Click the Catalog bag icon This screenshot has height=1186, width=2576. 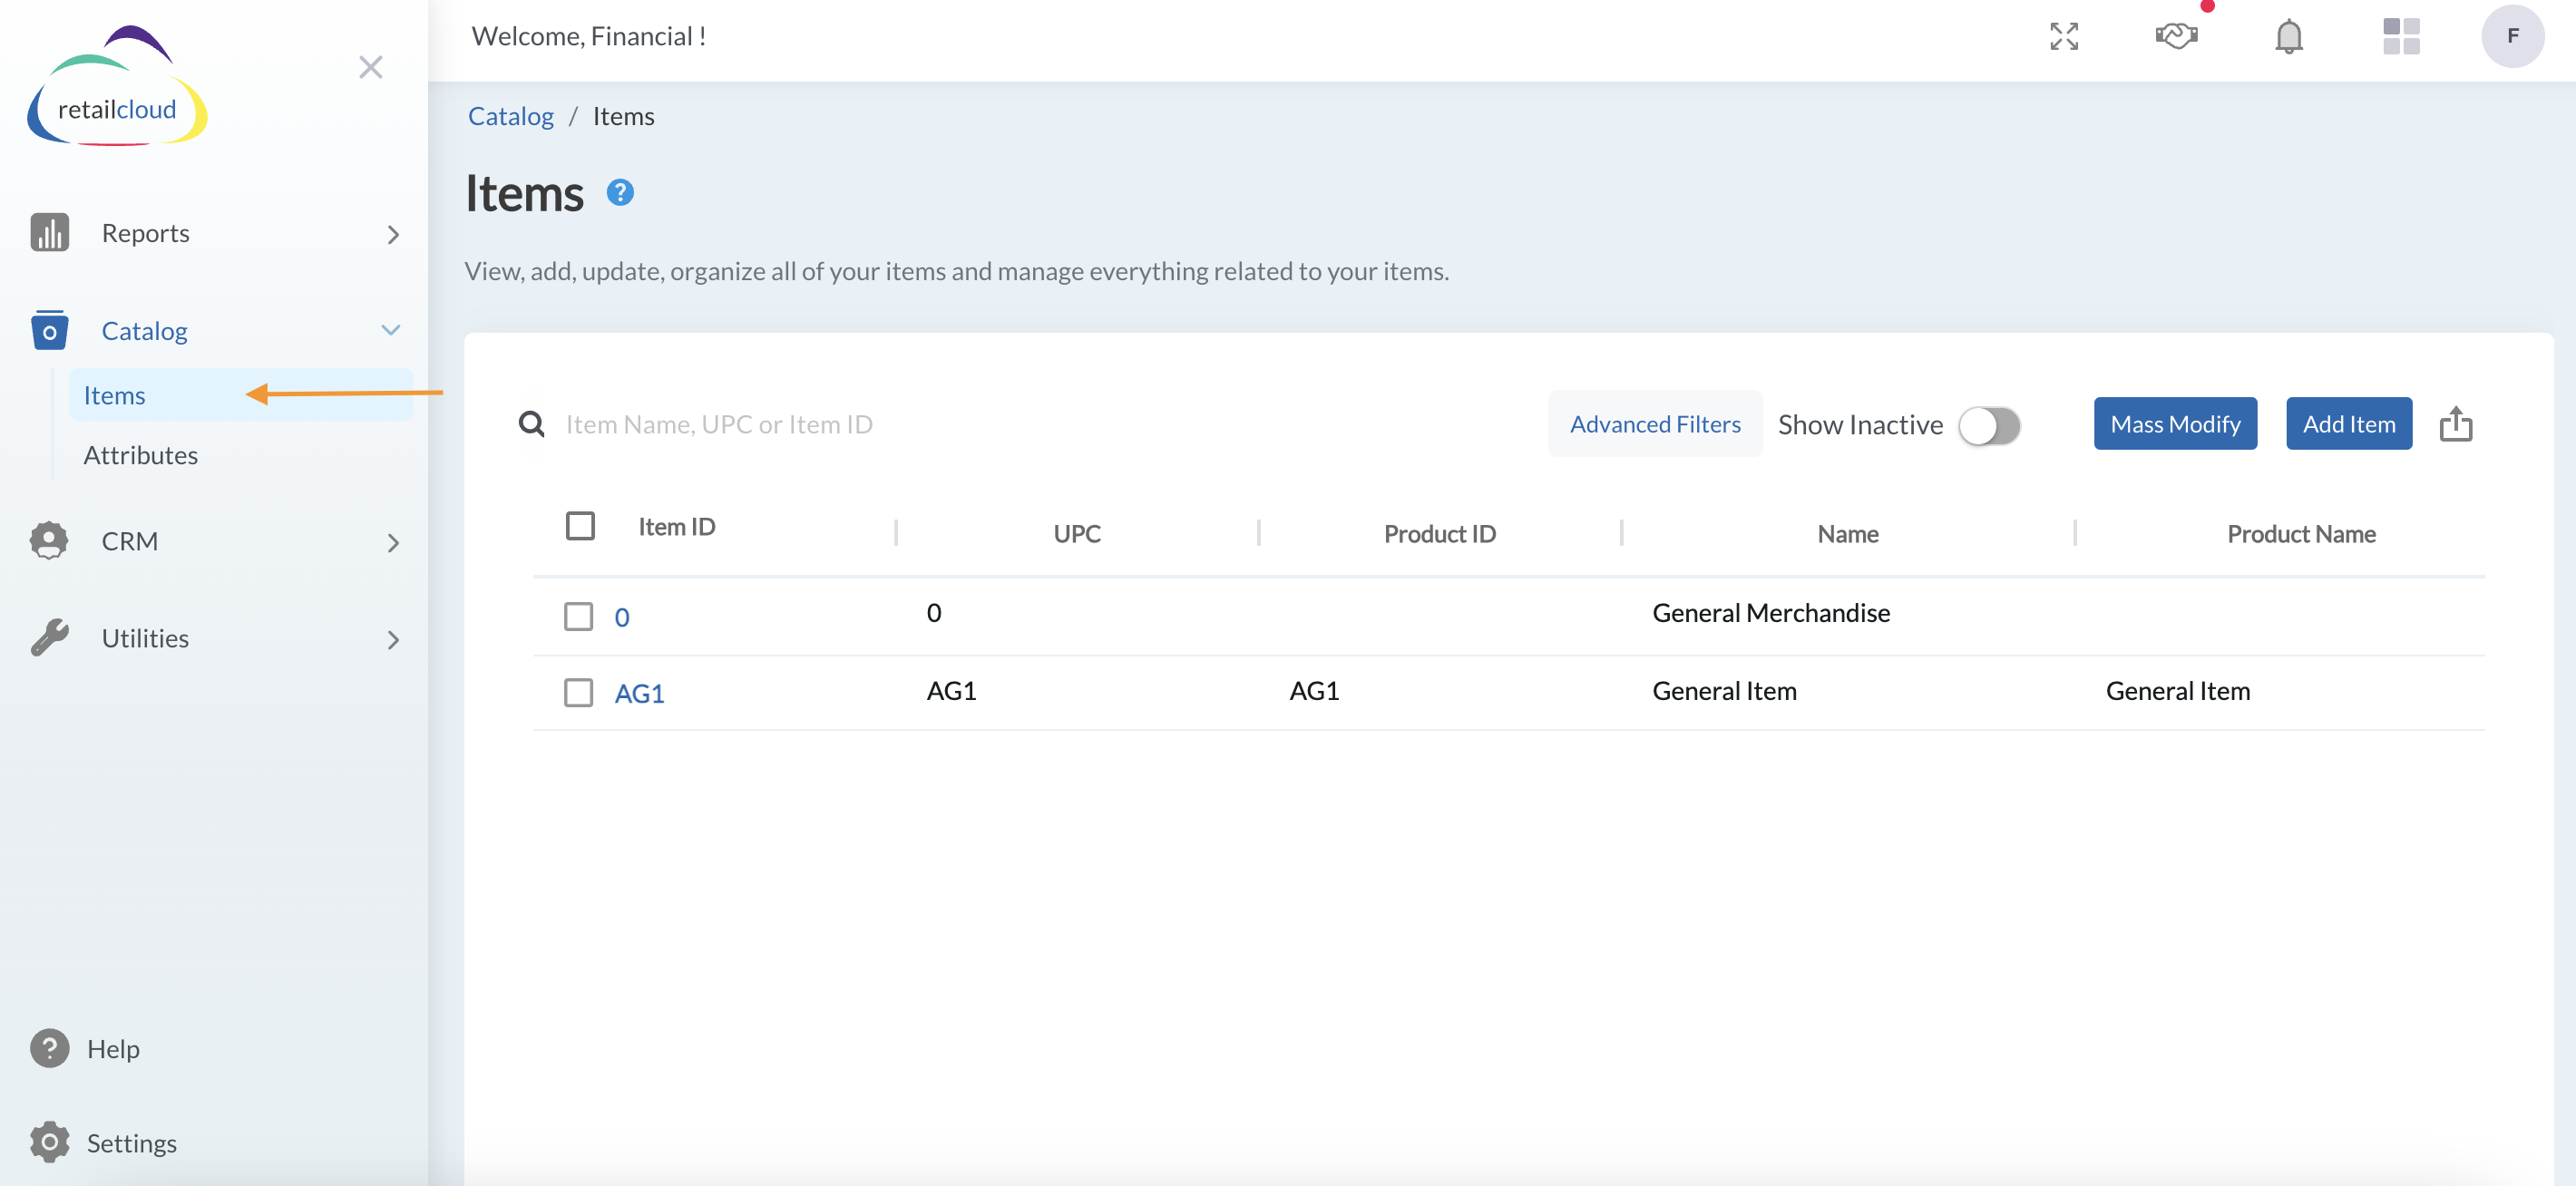pos(49,330)
